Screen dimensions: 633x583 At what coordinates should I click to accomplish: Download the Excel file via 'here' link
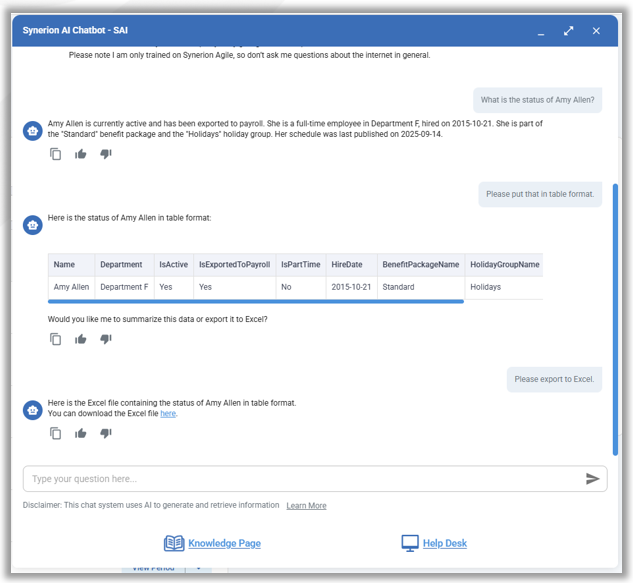(x=168, y=413)
